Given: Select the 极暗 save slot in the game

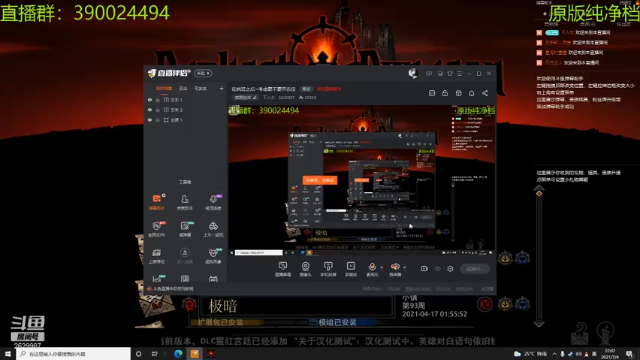Looking at the screenshot, I should click(297, 306).
